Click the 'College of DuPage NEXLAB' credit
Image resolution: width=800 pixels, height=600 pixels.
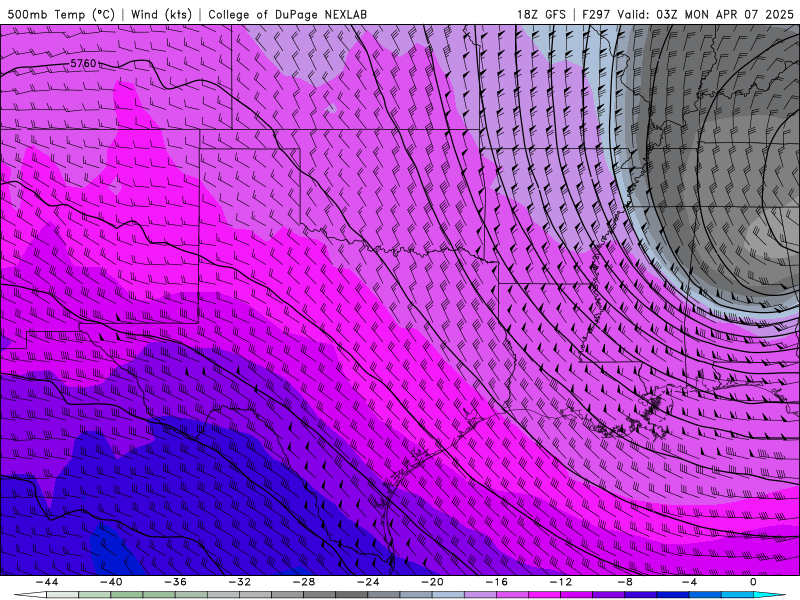click(287, 14)
